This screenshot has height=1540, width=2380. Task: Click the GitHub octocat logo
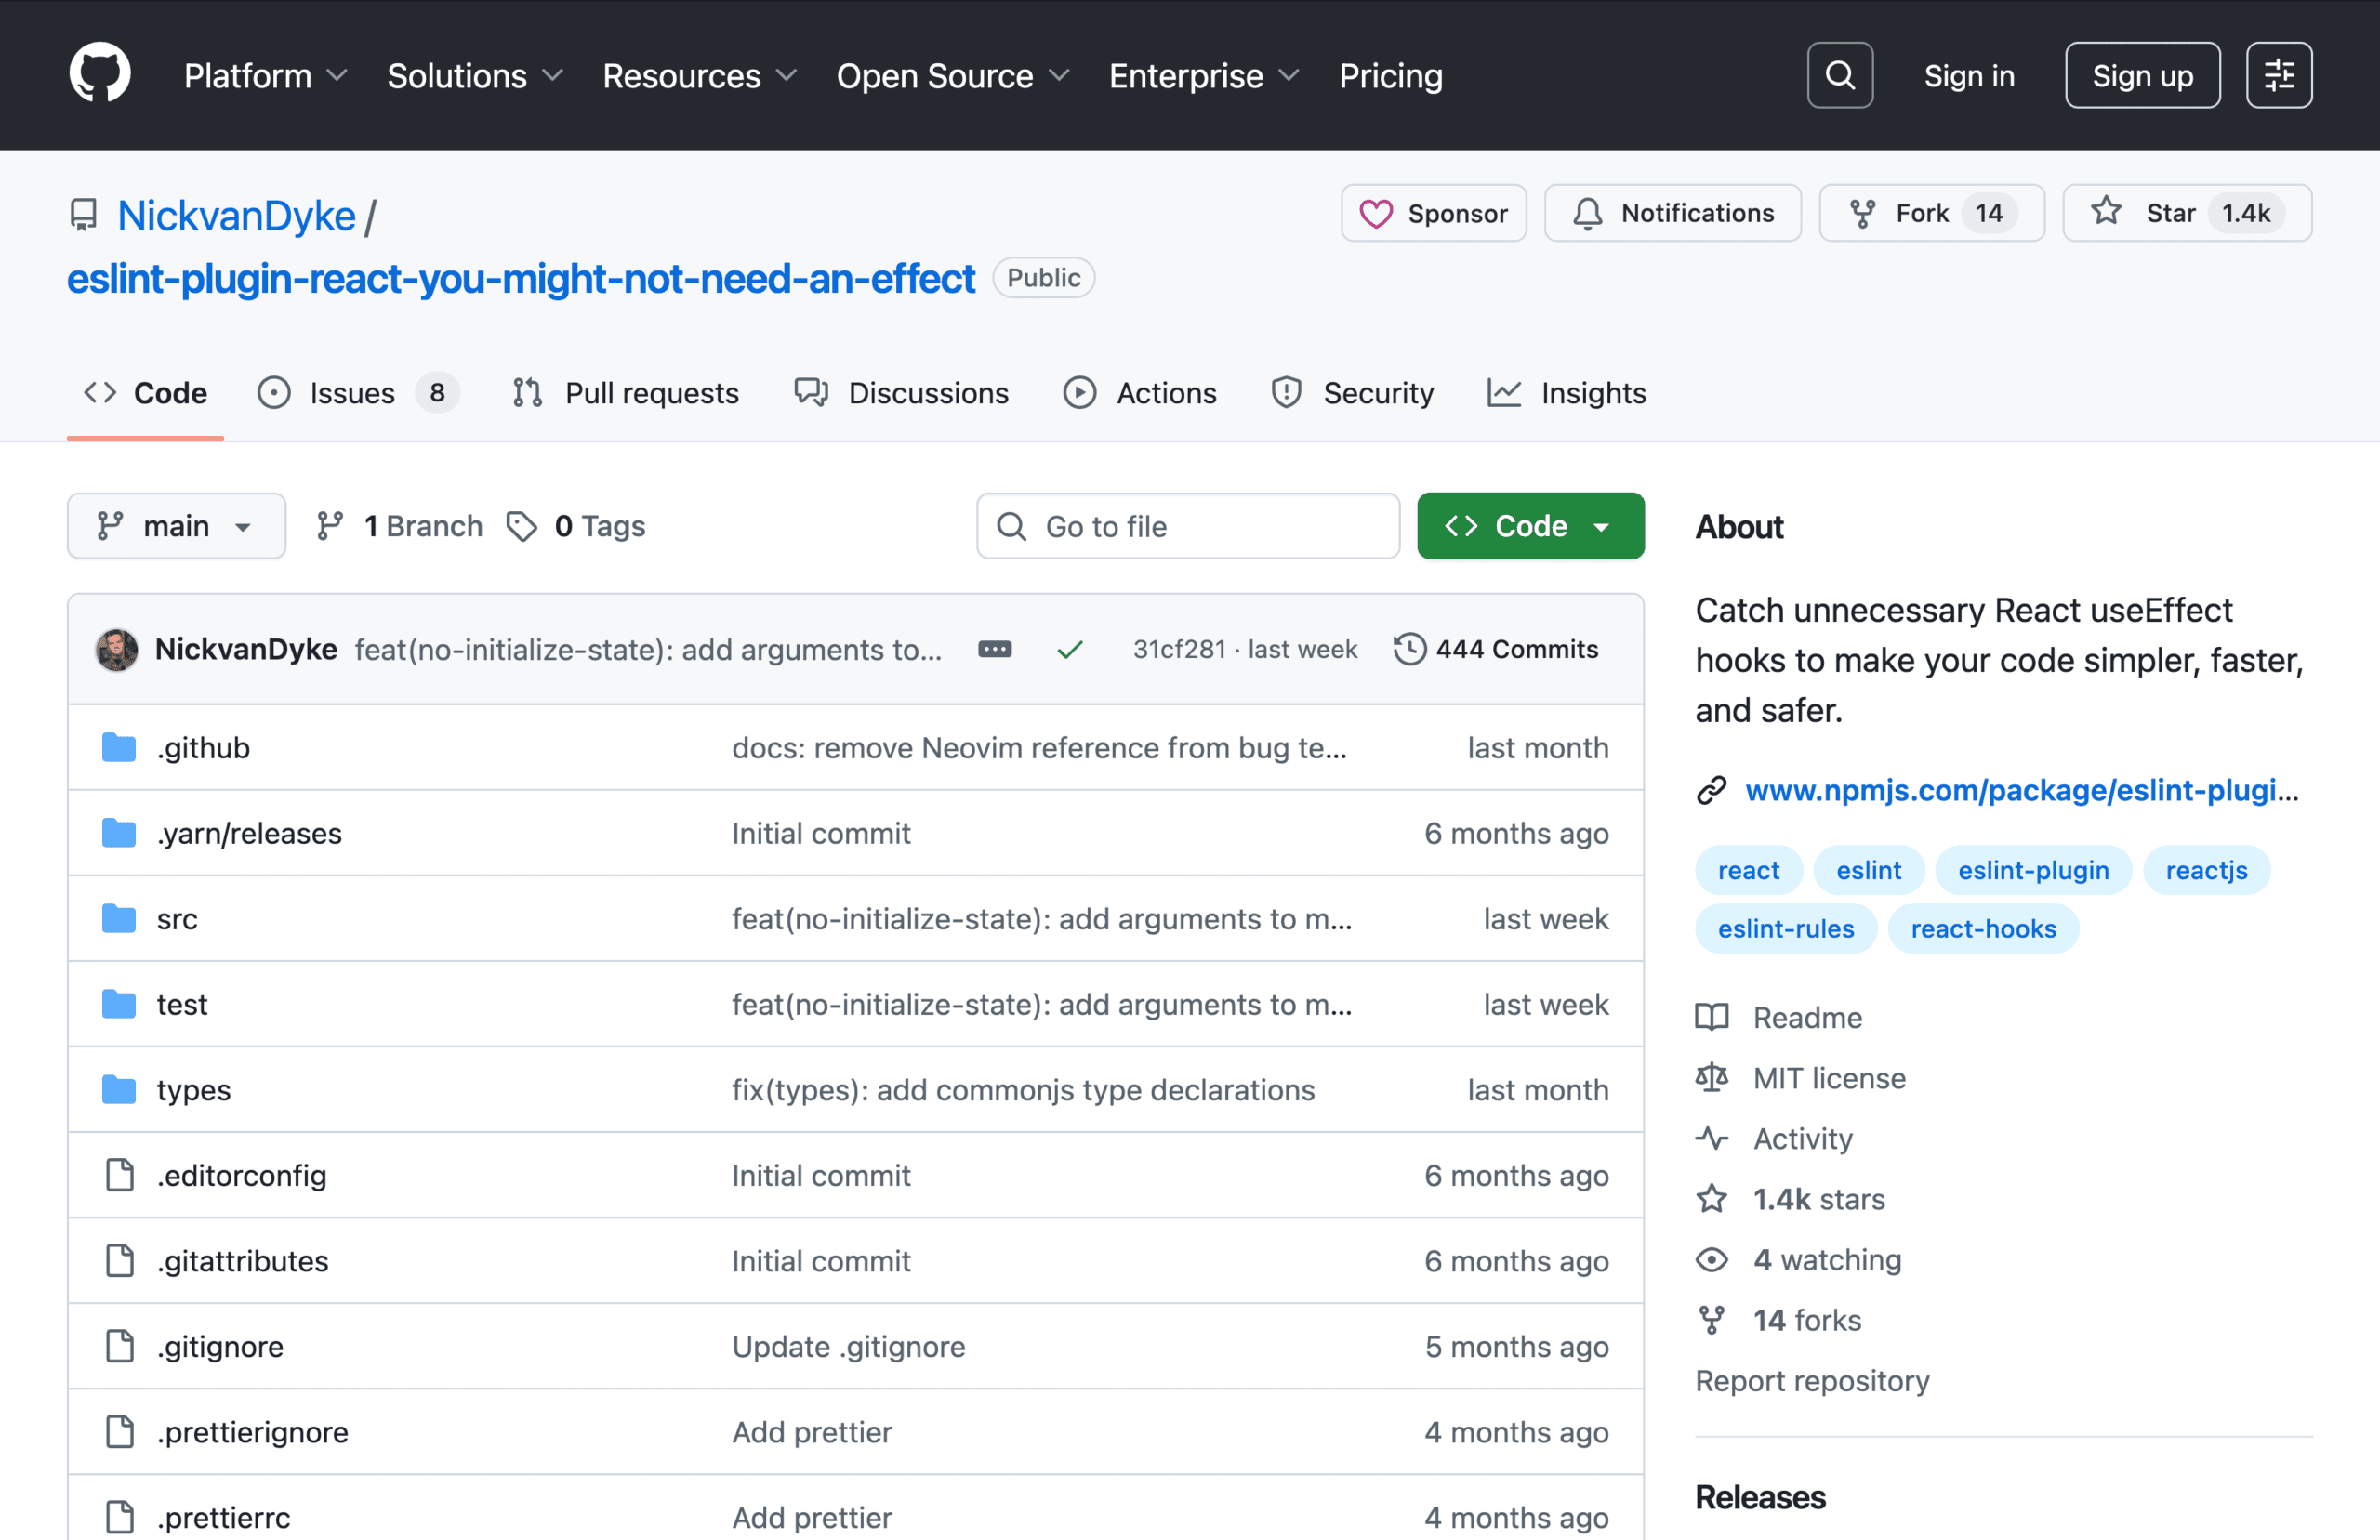99,73
